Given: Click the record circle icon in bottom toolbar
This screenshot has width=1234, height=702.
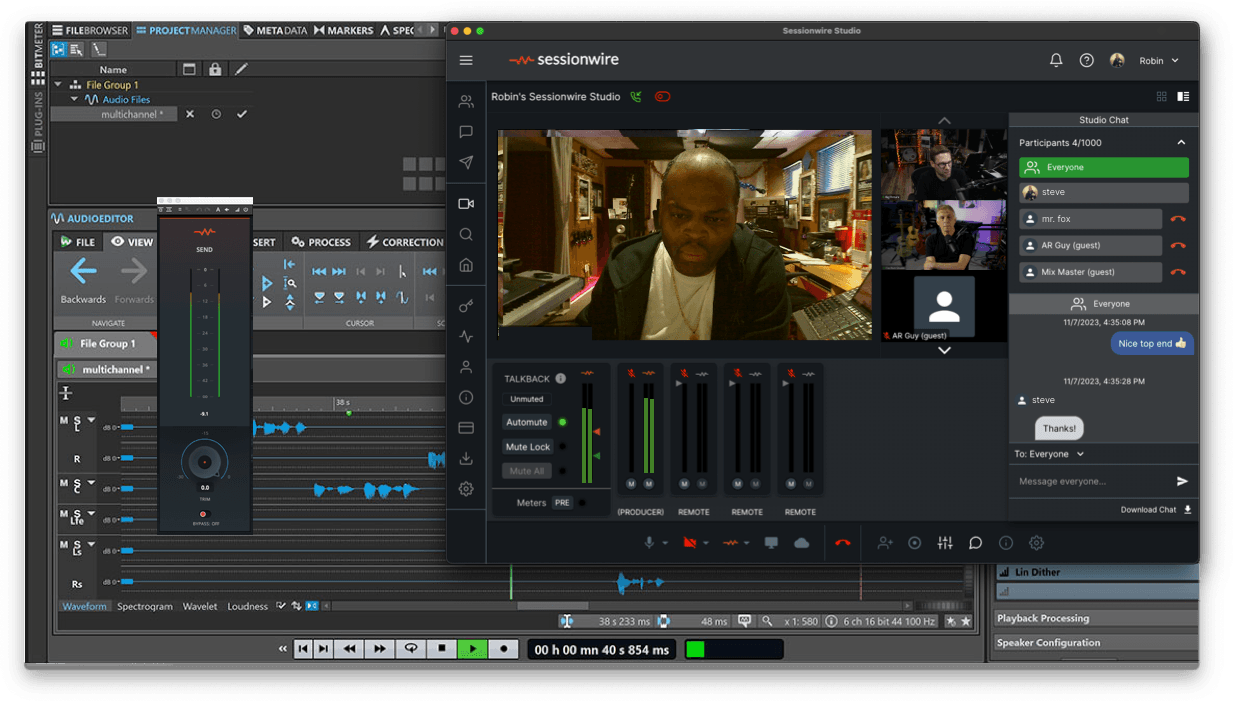Looking at the screenshot, I should 915,543.
